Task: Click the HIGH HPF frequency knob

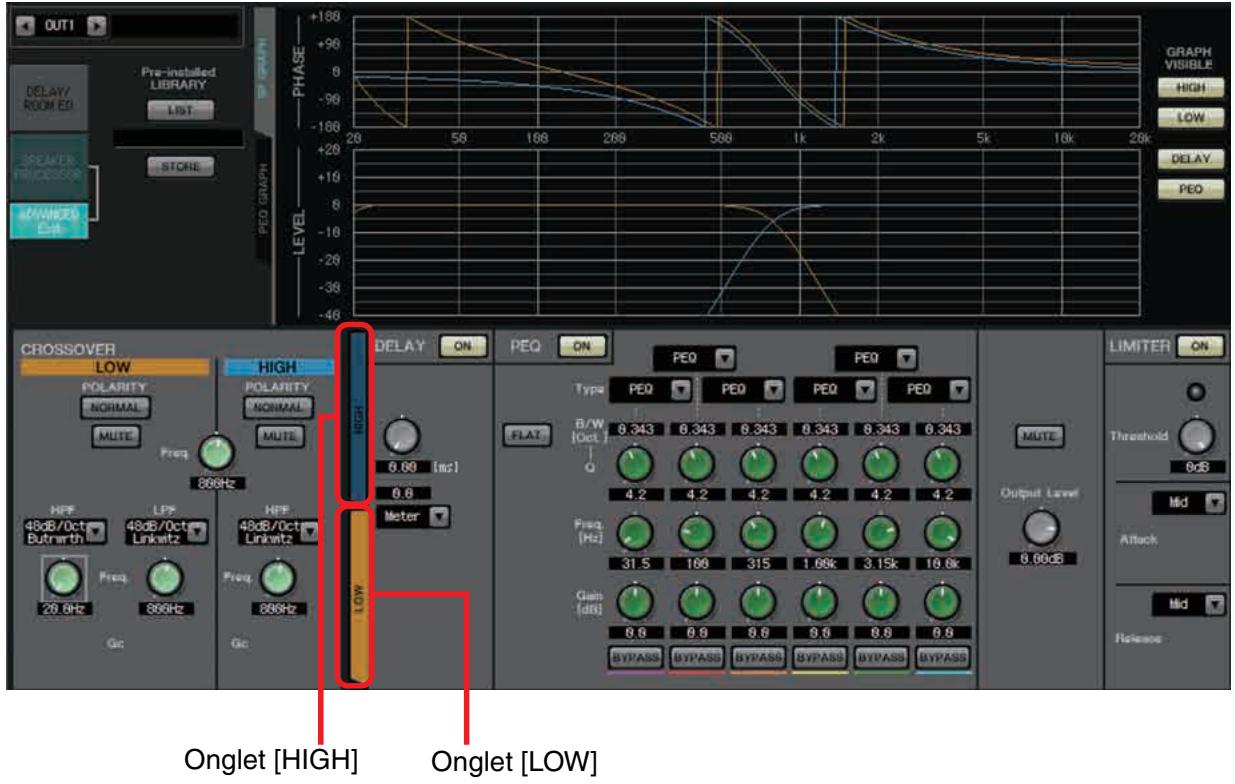Action: (x=276, y=577)
